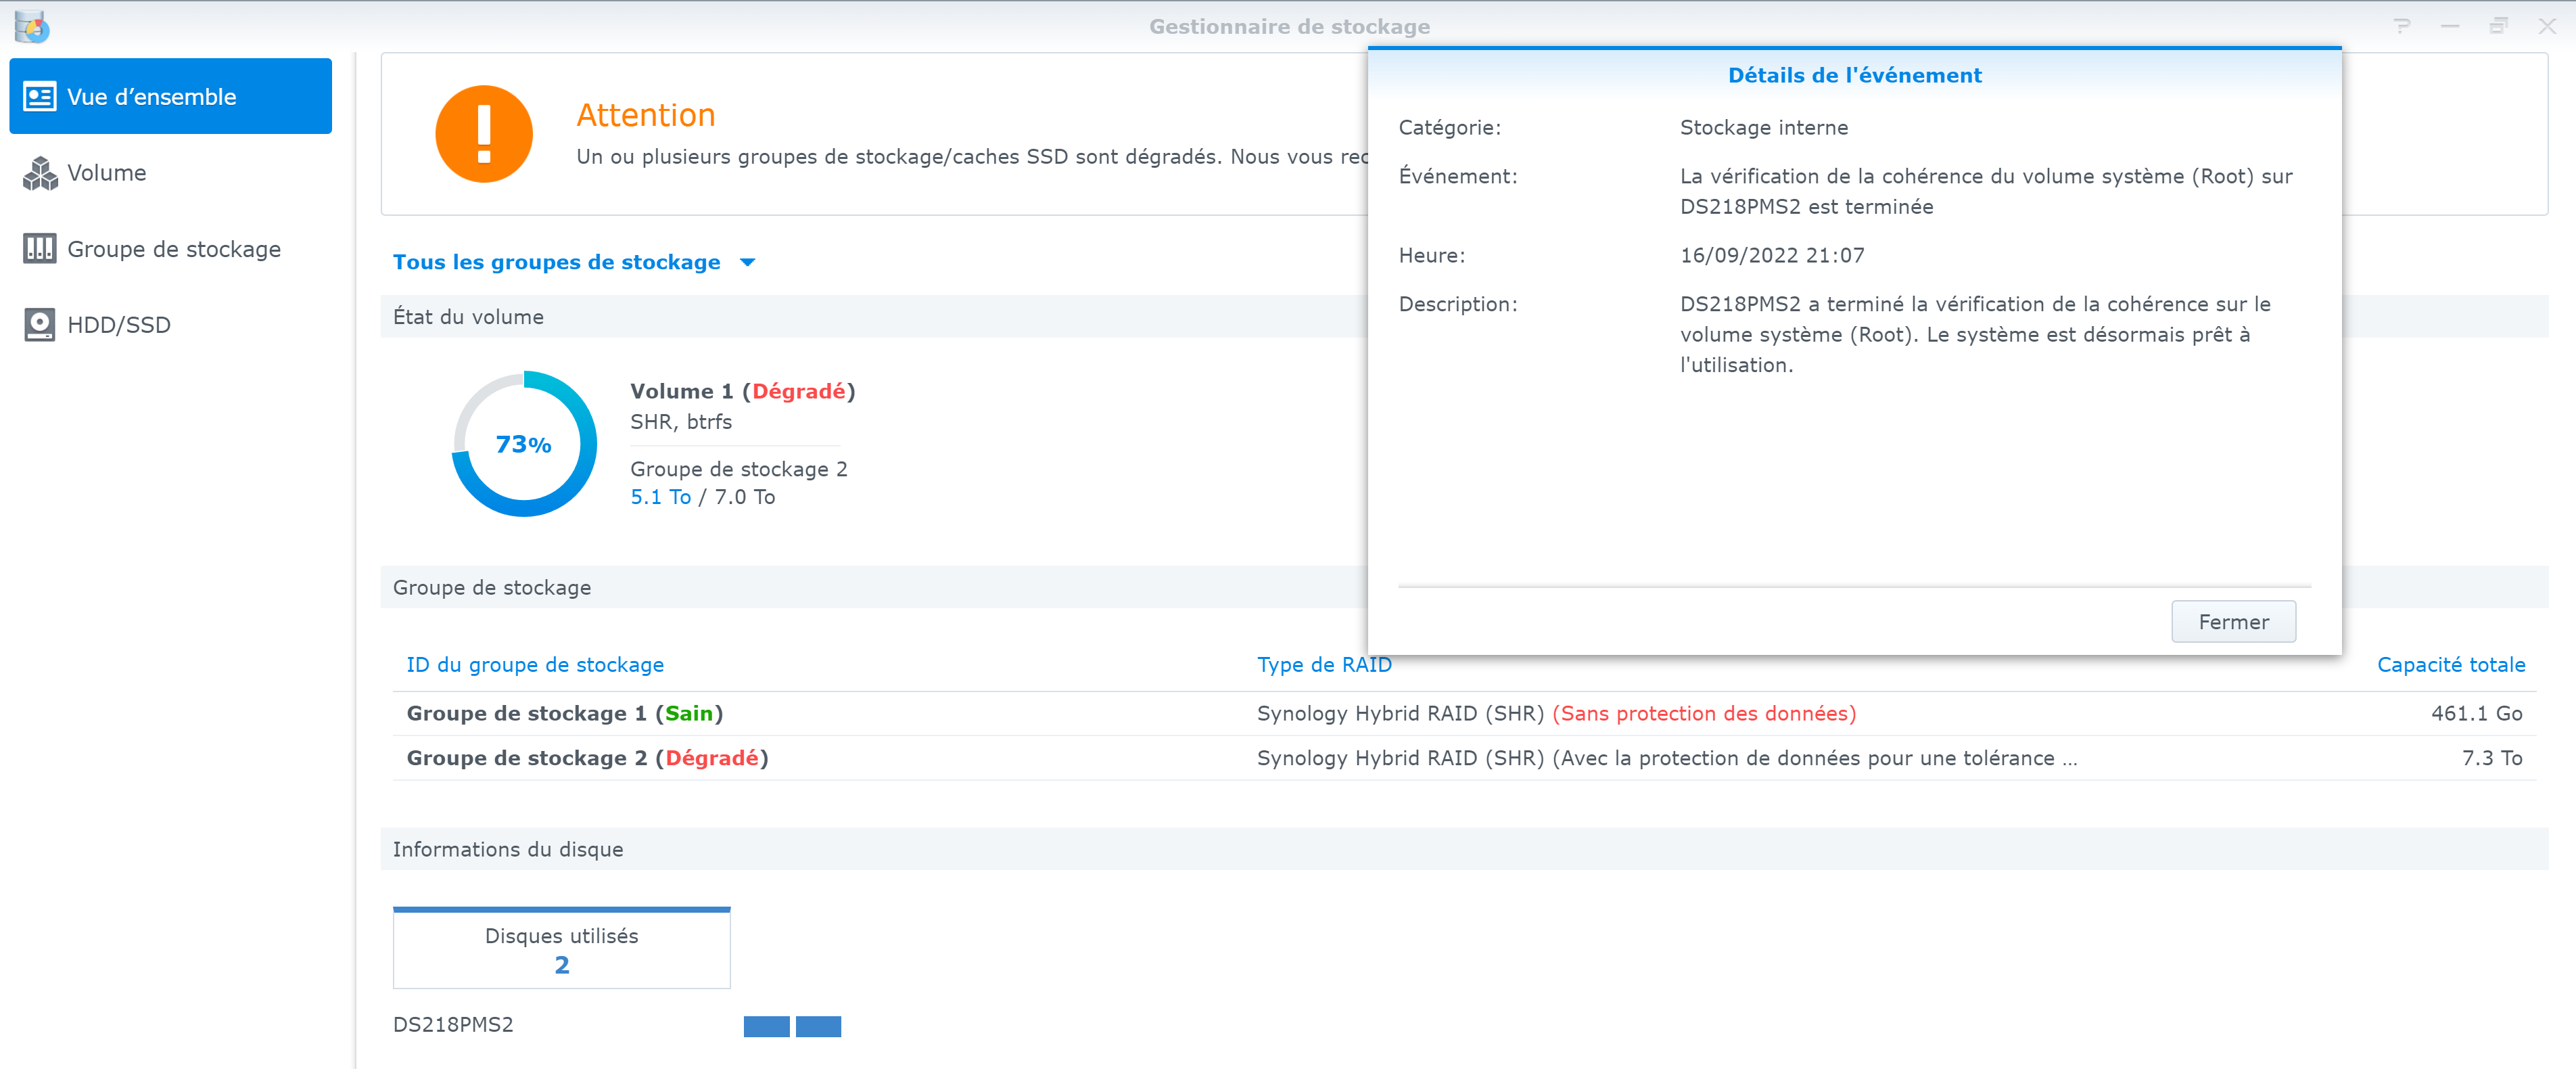Screen dimensions: 2576x1069
Task: Click the DS218PMS2 device label
Action: (x=453, y=1025)
